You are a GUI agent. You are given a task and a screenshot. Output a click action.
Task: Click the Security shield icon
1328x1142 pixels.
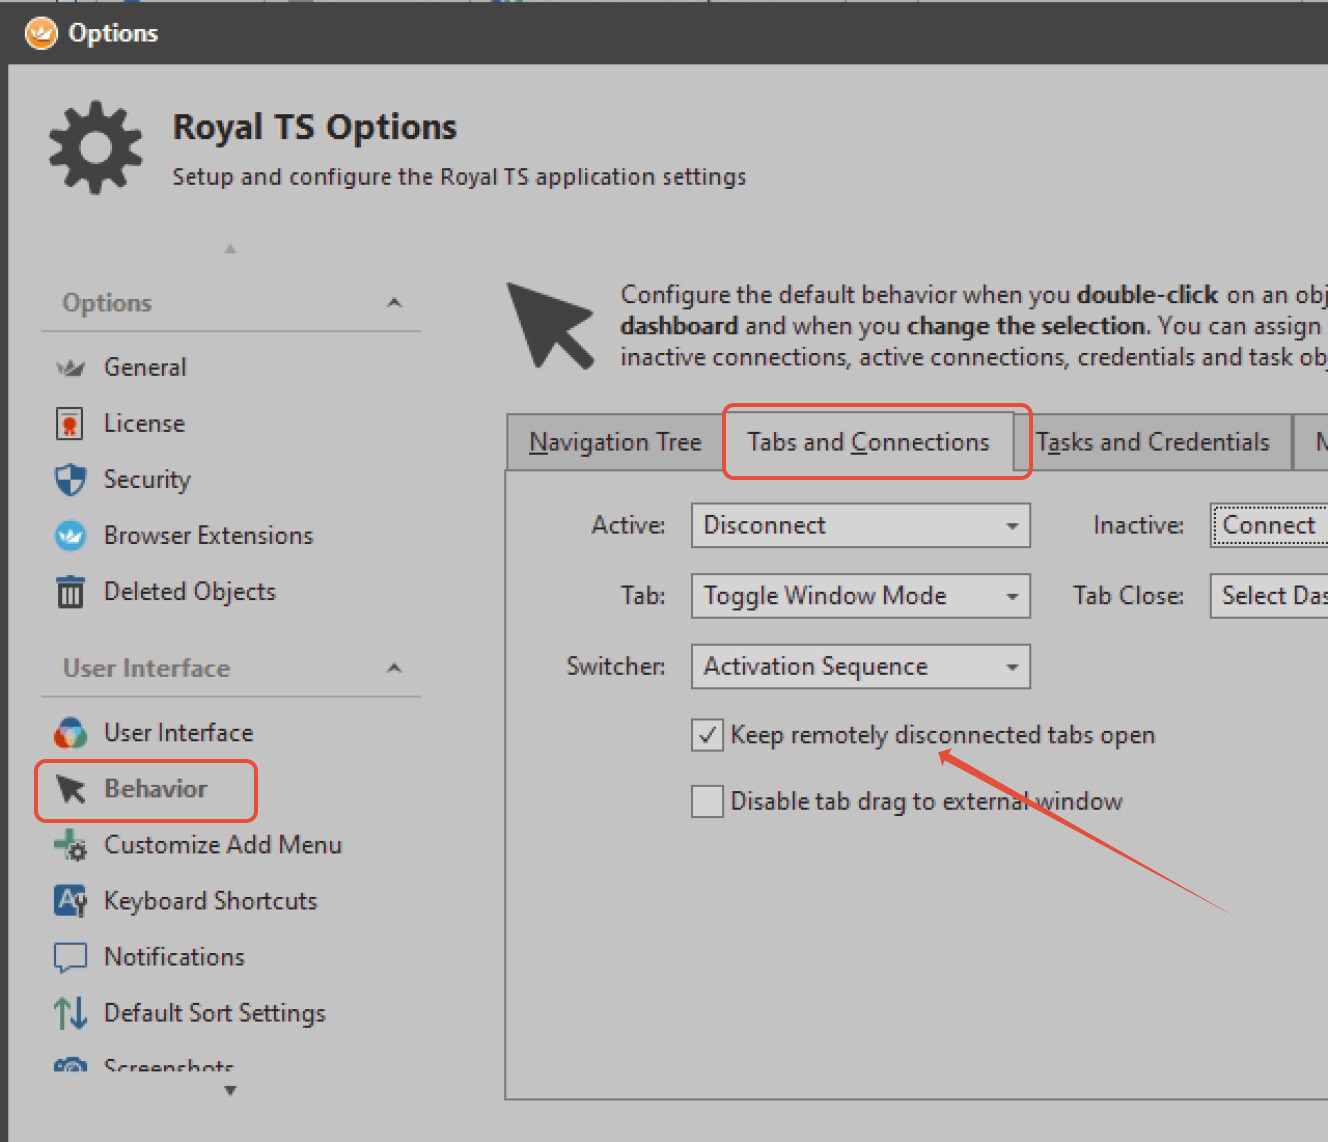click(70, 480)
